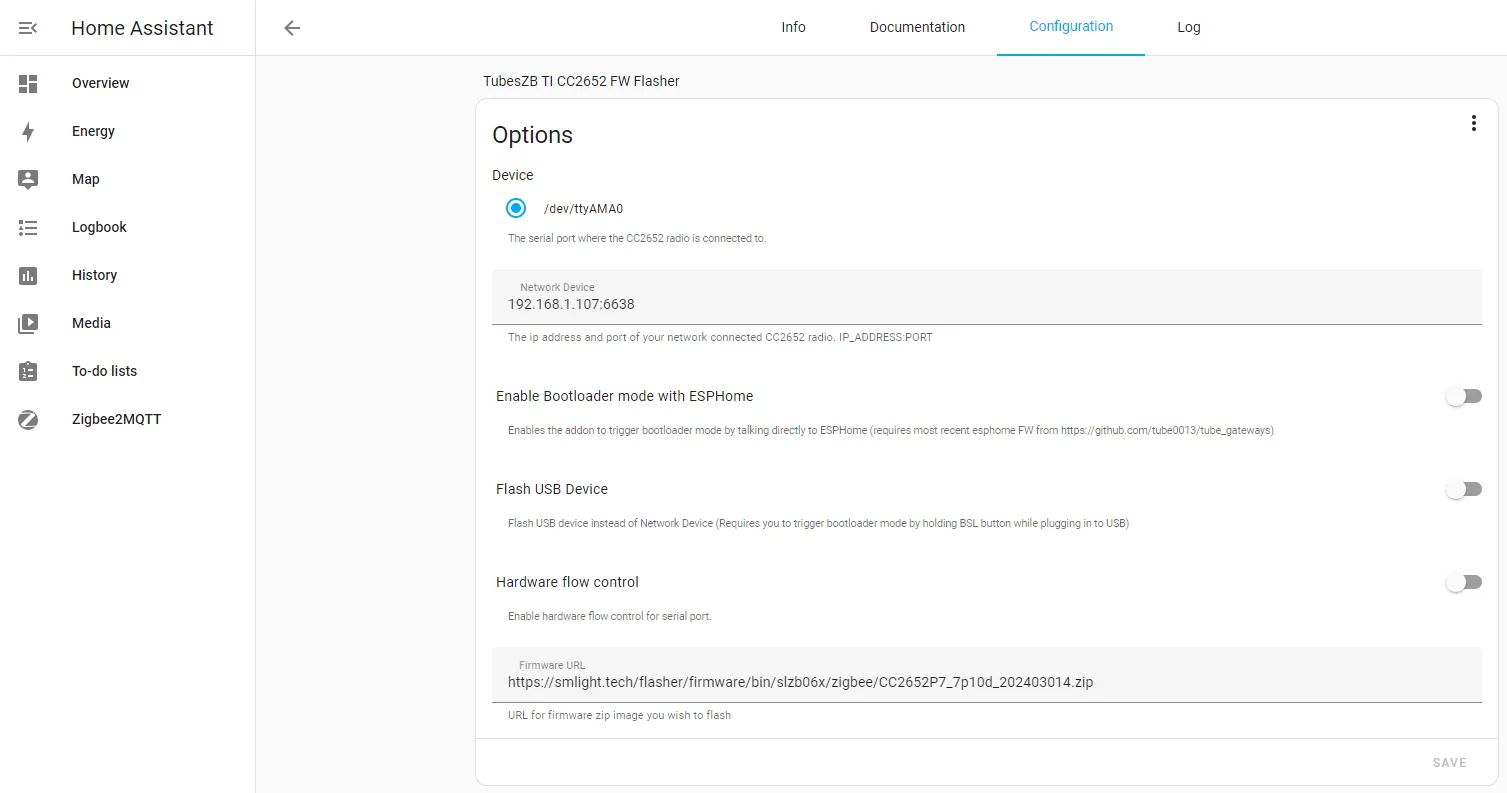Viewport: 1507px width, 793px height.
Task: Open the Options three-dot overflow menu
Action: pyautogui.click(x=1472, y=124)
